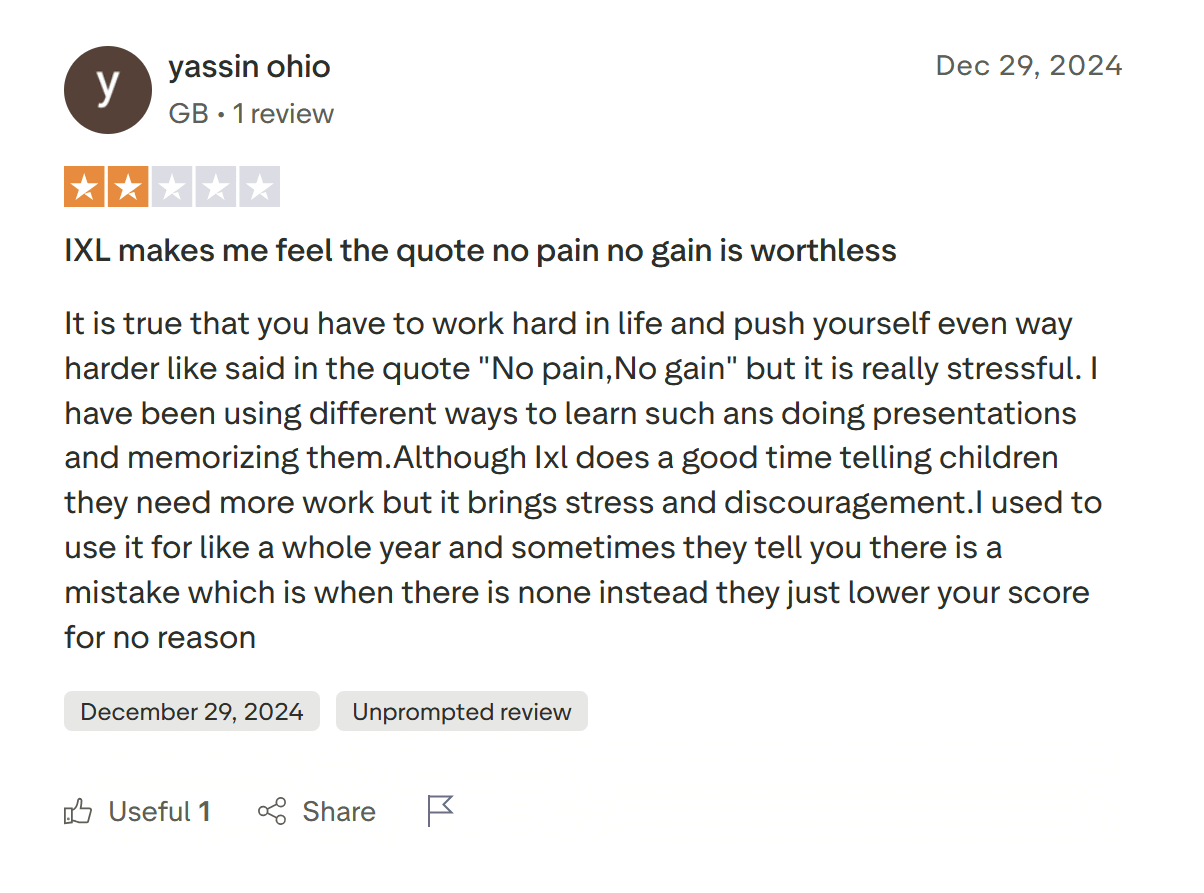Click the GB country label
1204x893 pixels.
point(188,114)
